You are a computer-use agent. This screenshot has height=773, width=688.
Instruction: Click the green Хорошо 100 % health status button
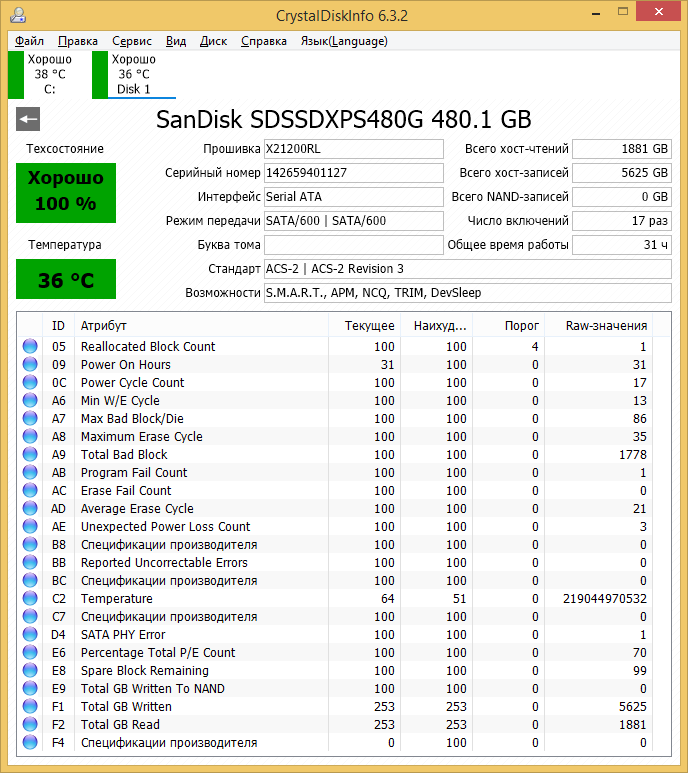click(x=66, y=190)
